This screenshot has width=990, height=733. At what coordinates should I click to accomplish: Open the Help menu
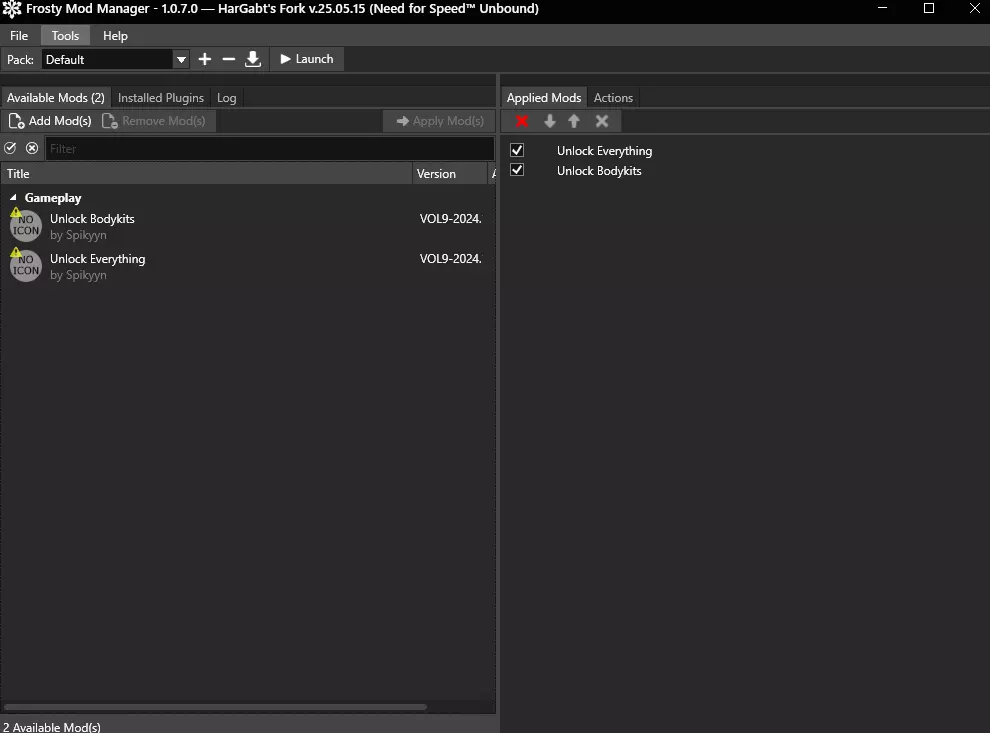tap(115, 35)
